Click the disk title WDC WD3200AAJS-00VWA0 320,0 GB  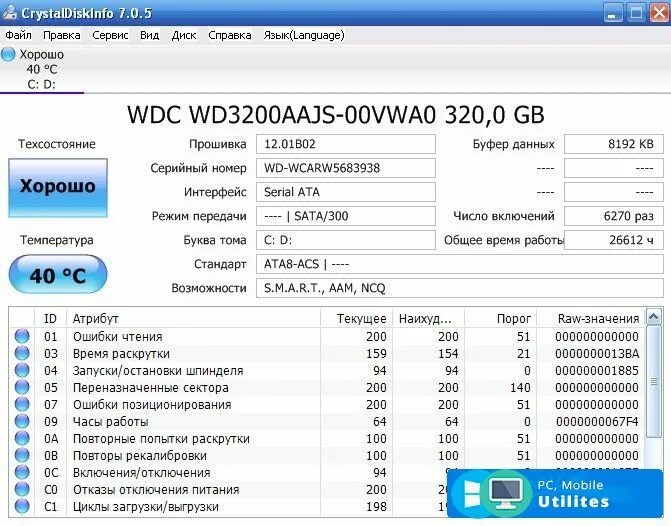coord(336,115)
